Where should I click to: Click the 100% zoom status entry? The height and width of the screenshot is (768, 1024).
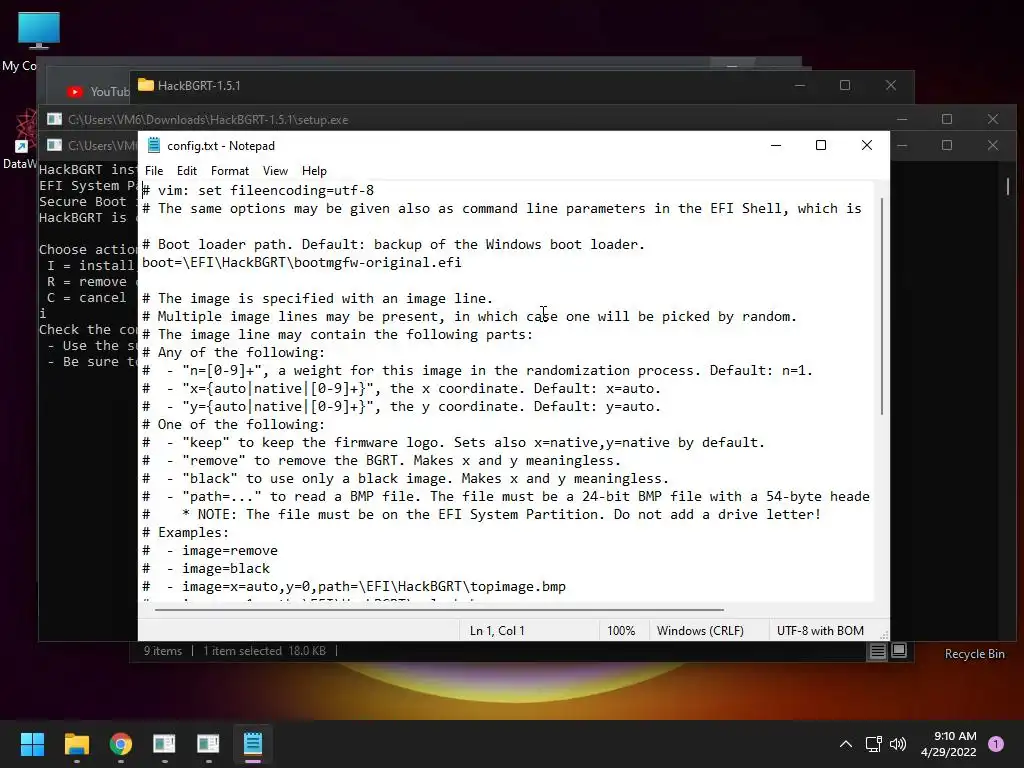(x=621, y=631)
